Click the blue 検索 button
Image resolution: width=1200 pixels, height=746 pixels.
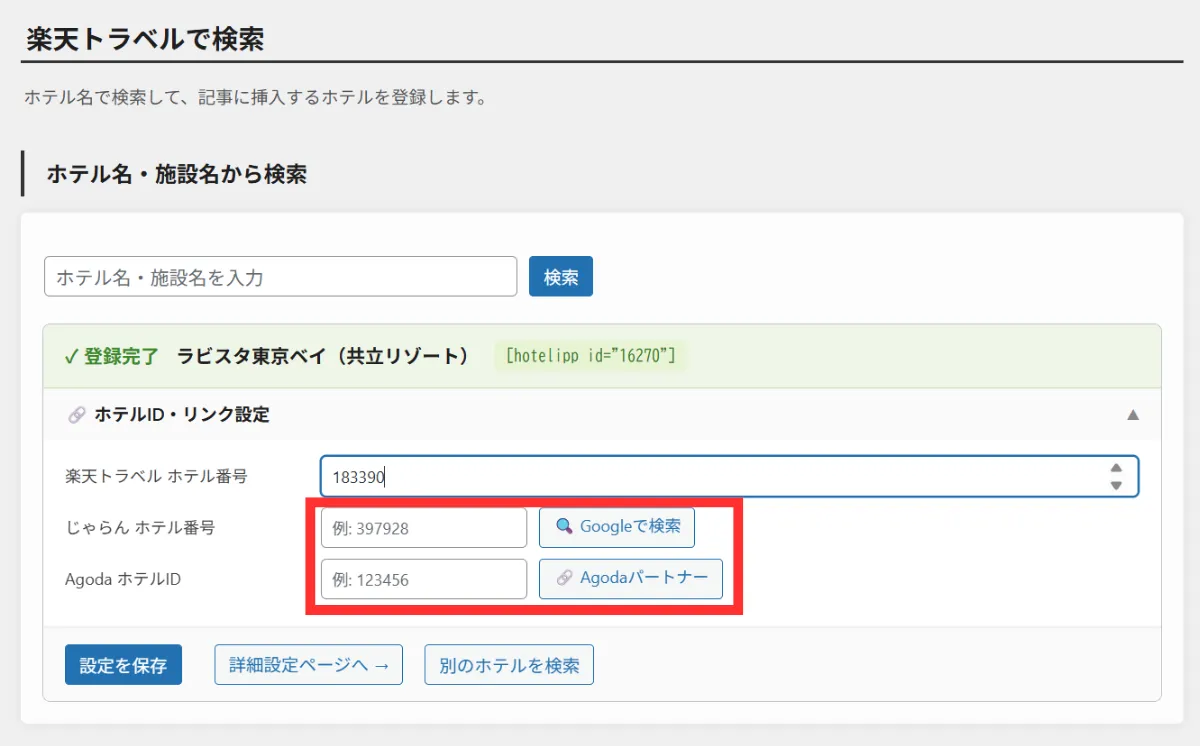click(561, 277)
